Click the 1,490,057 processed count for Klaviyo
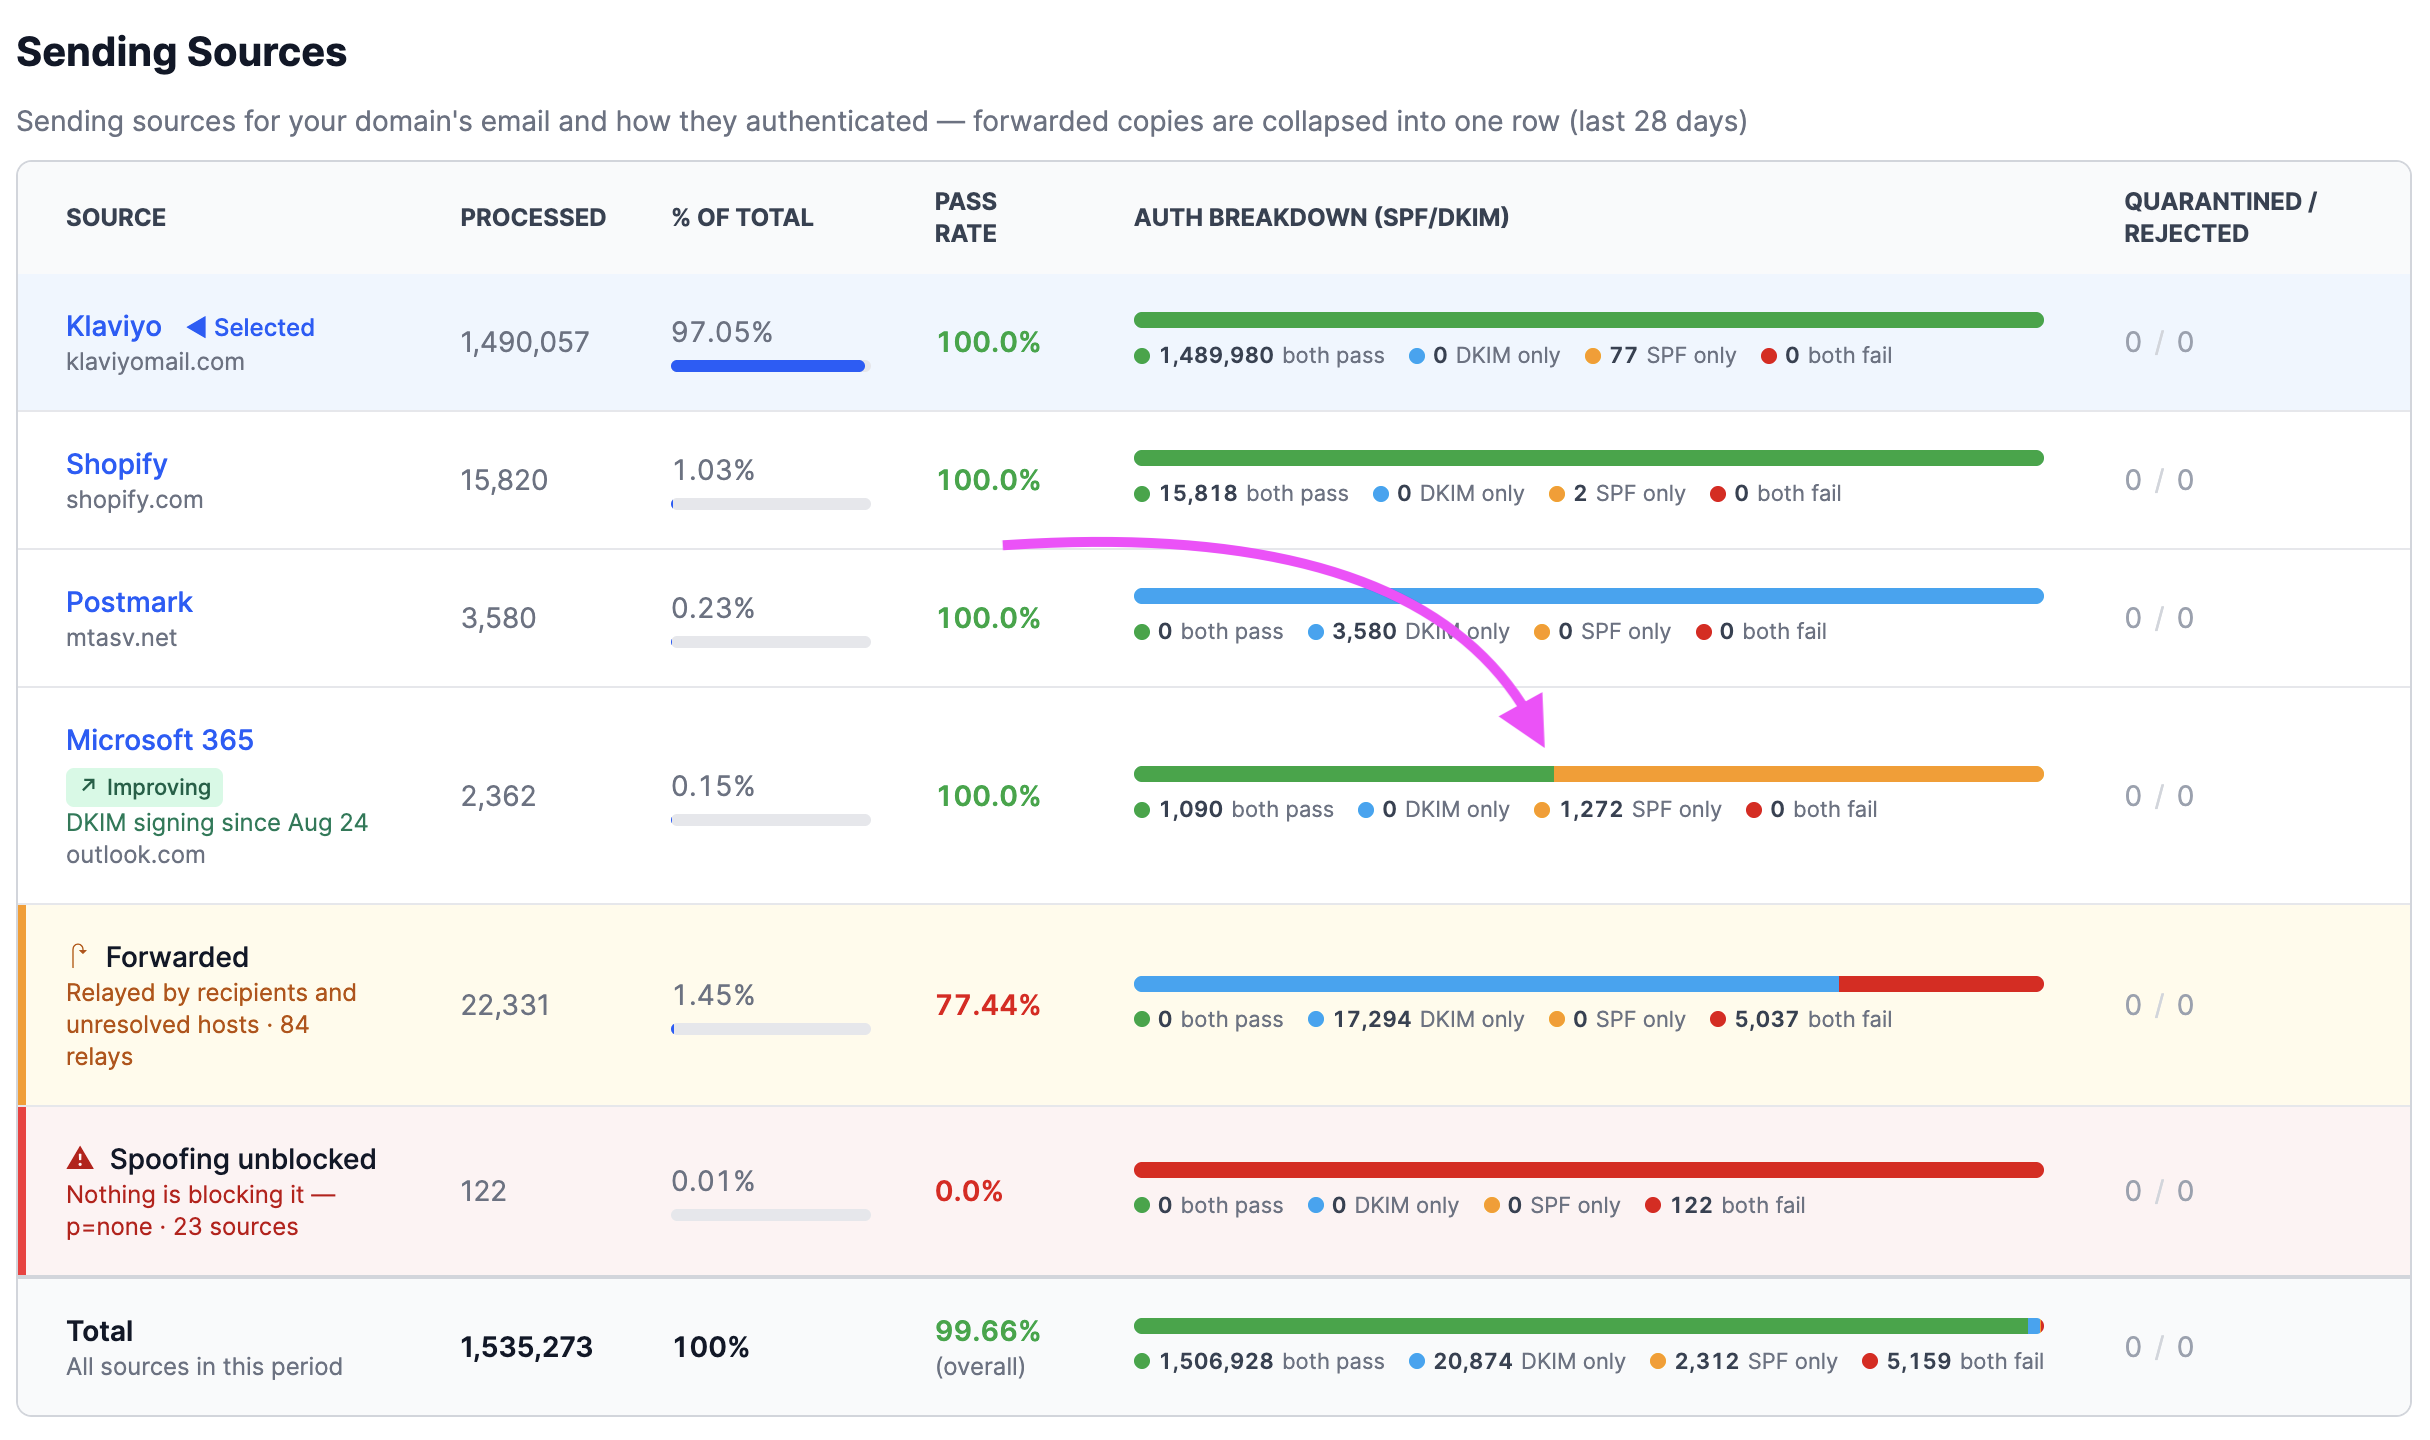2430x1440 pixels. tap(525, 342)
